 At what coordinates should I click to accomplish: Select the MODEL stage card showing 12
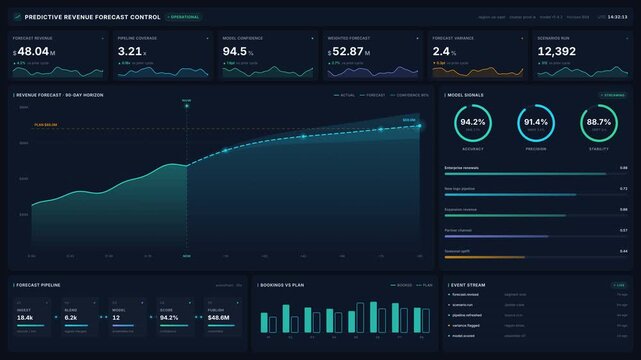coord(128,317)
